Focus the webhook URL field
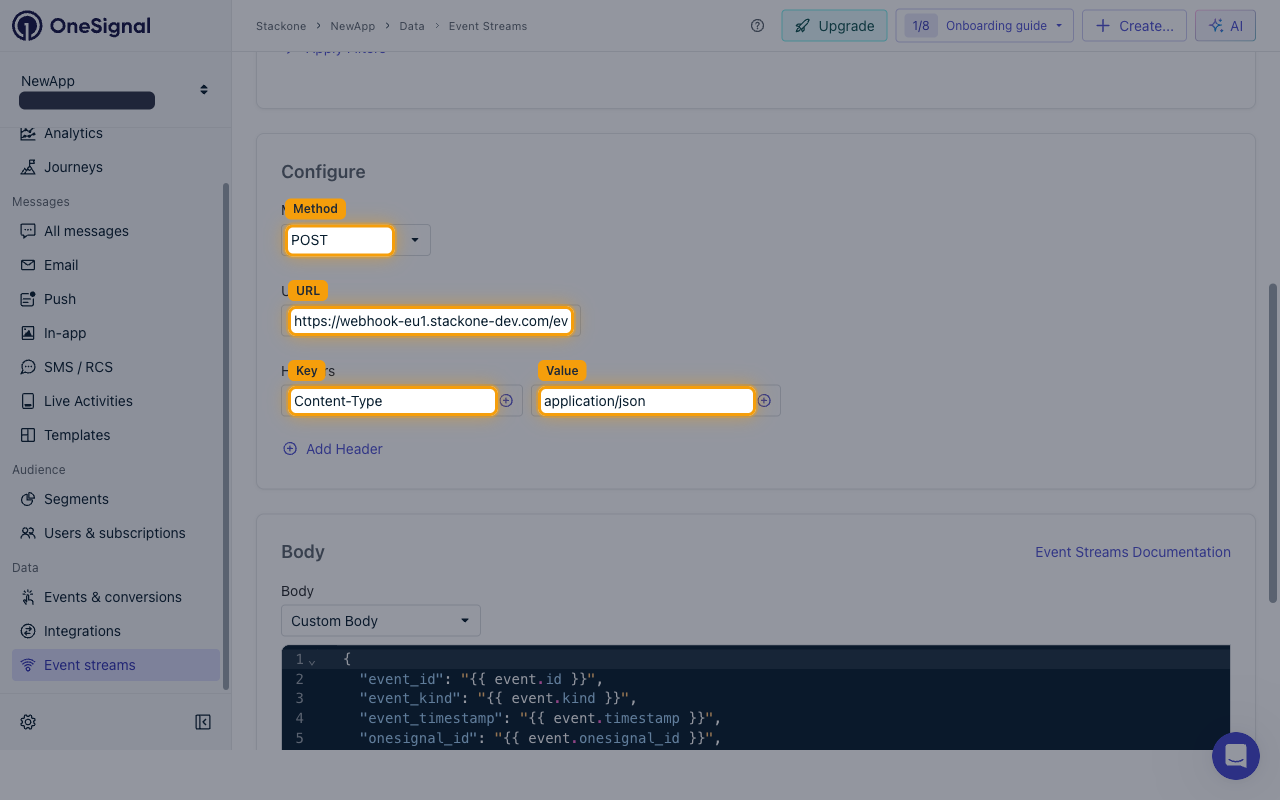 (431, 321)
